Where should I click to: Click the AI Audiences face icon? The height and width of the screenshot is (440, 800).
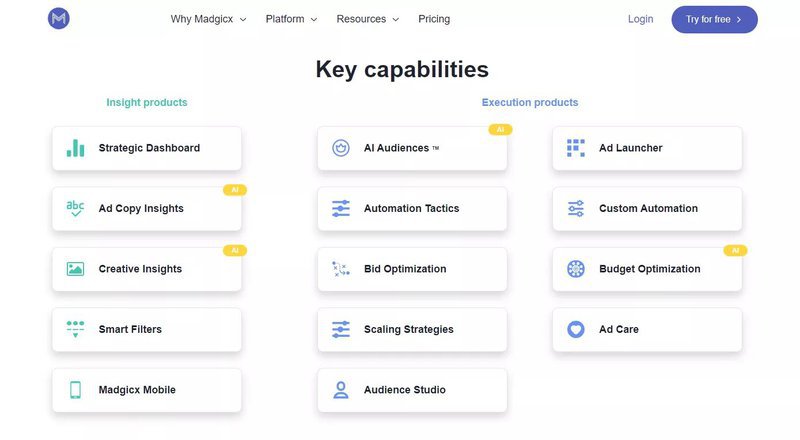pos(341,148)
